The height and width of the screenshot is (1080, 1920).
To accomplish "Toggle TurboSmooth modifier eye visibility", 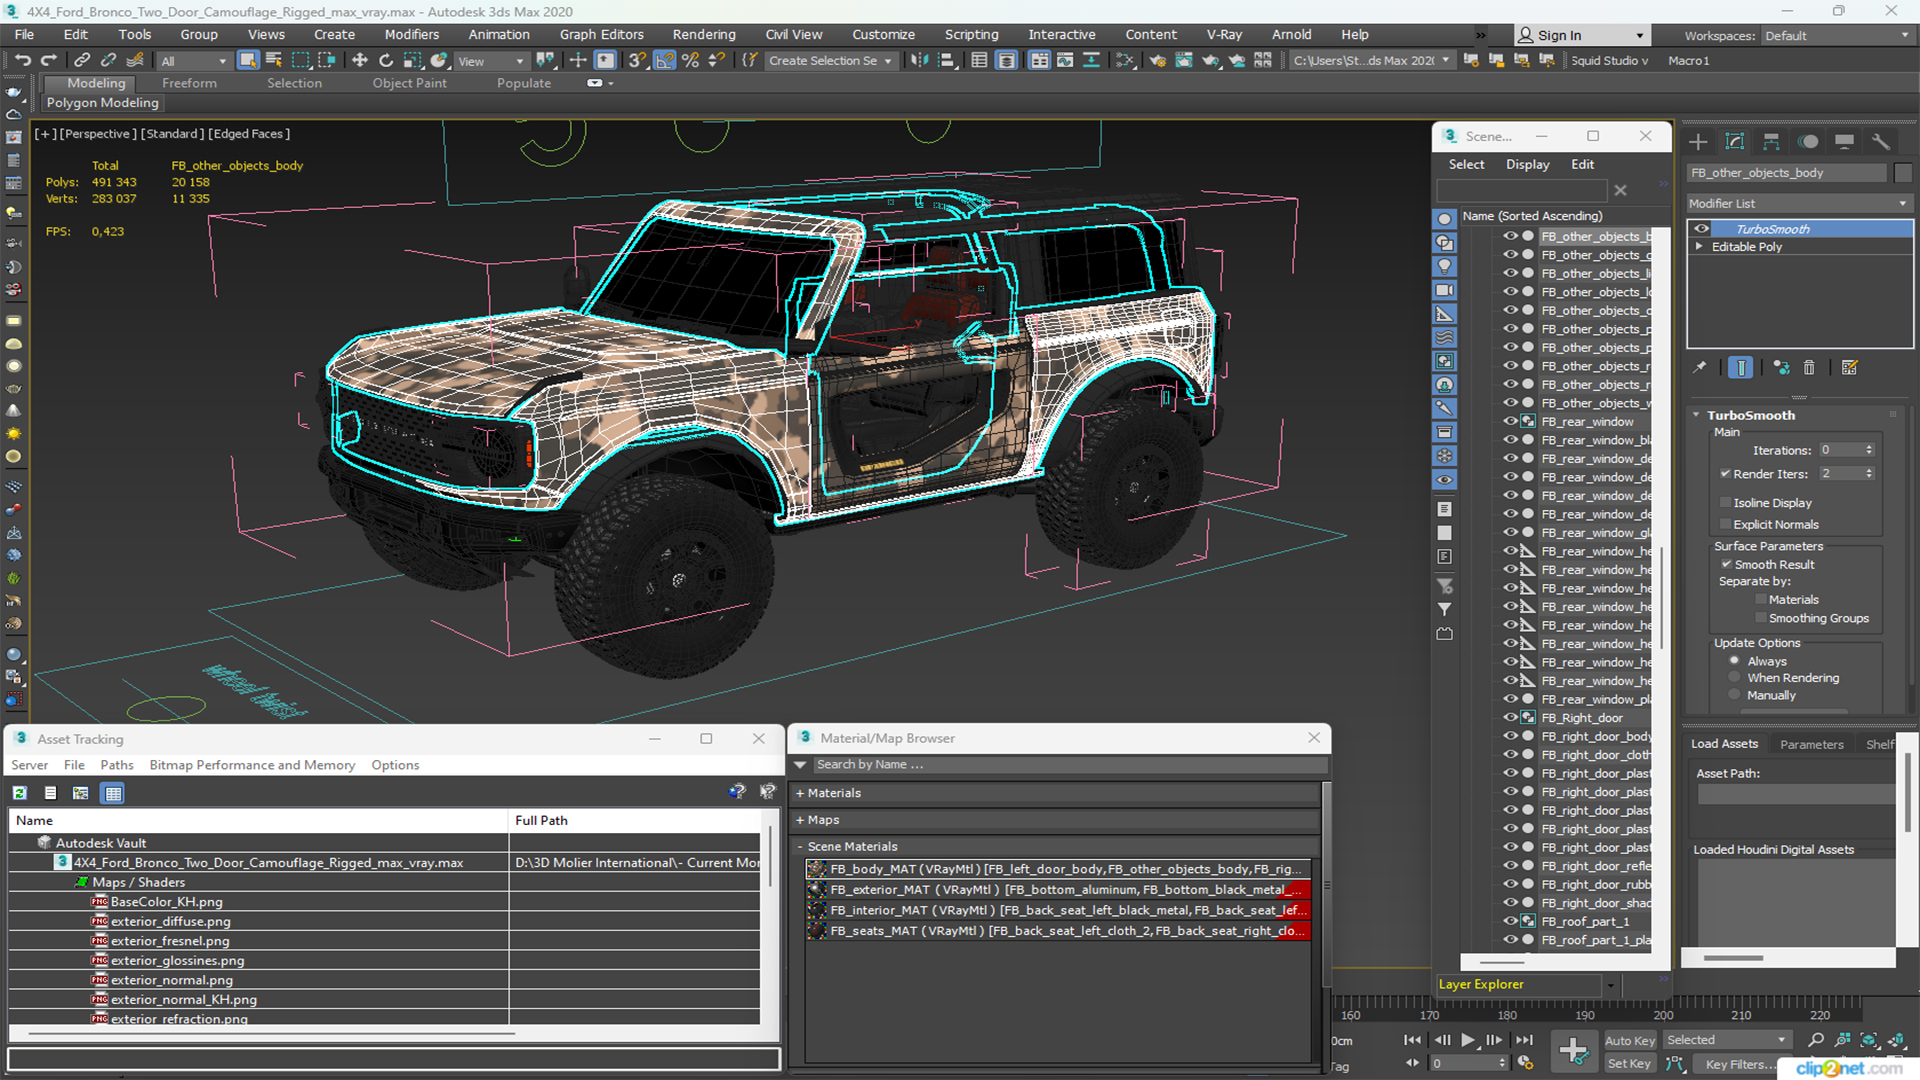I will pos(1701,229).
